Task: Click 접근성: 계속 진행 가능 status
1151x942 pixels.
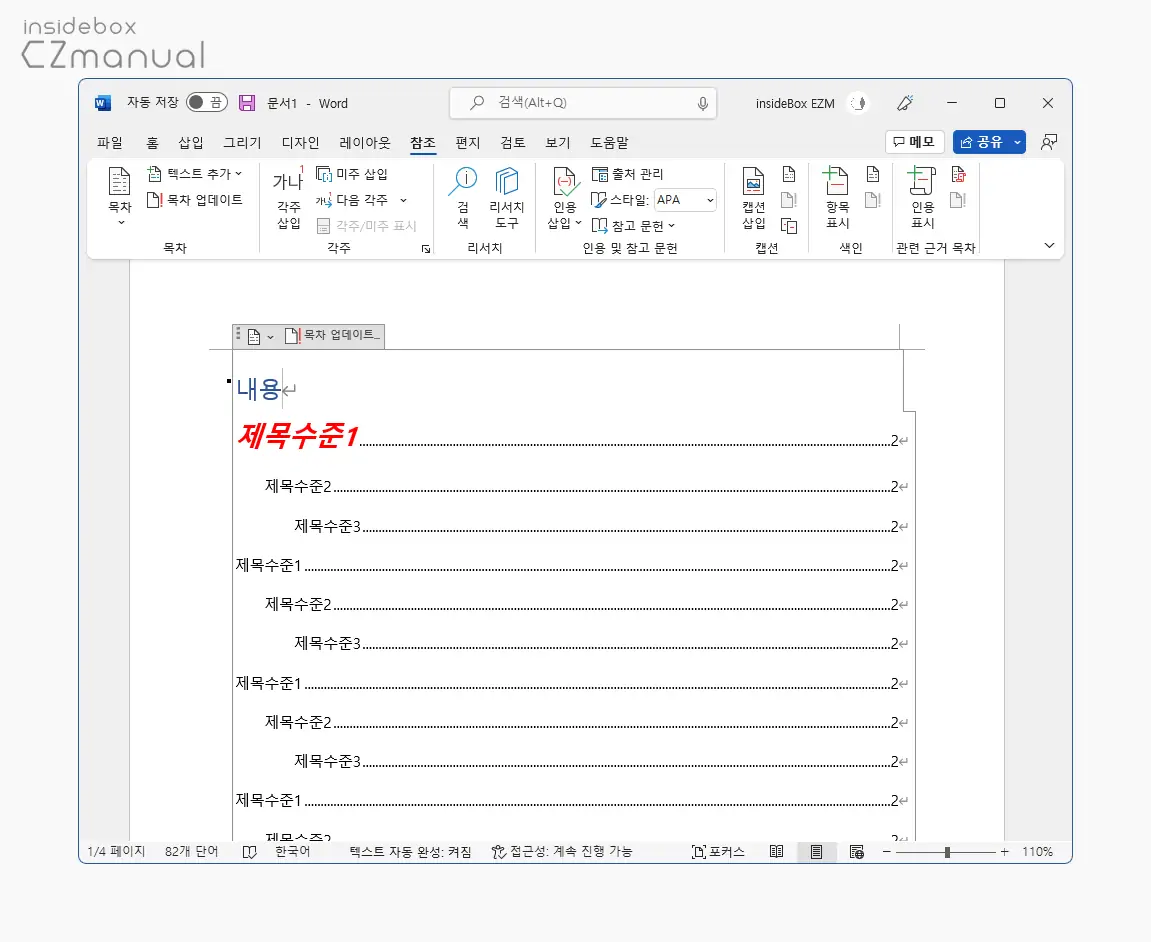Action: (x=562, y=852)
